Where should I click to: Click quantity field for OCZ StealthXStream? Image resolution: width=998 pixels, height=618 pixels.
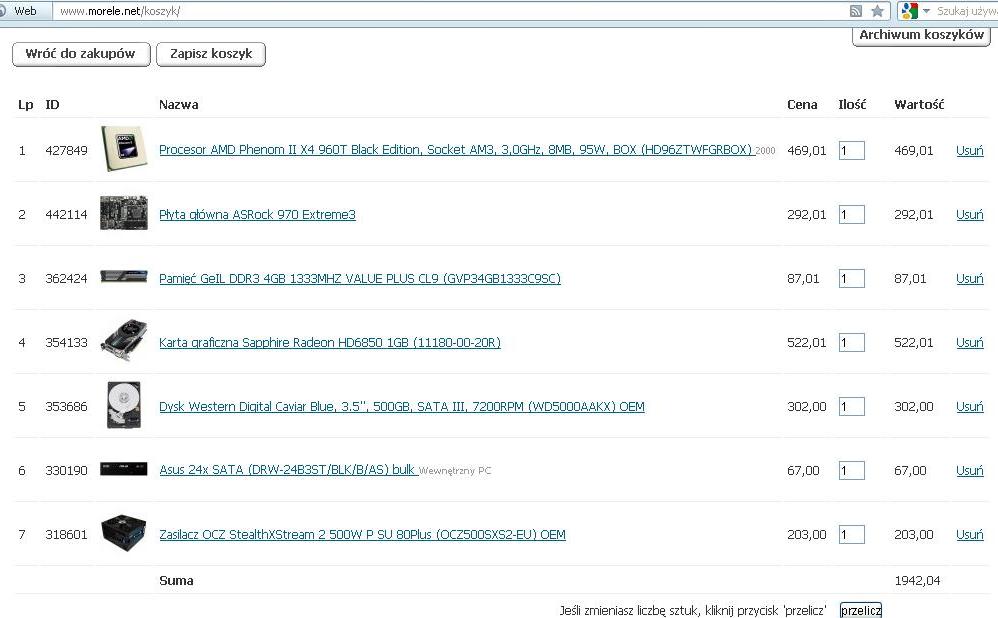point(852,535)
